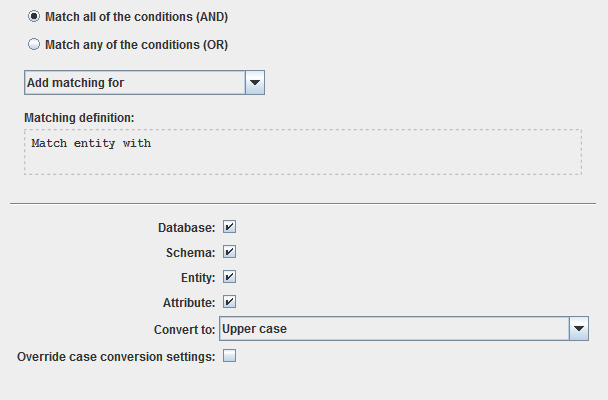
Task: Select Match all of the conditions (AND)
Action: (x=34, y=17)
